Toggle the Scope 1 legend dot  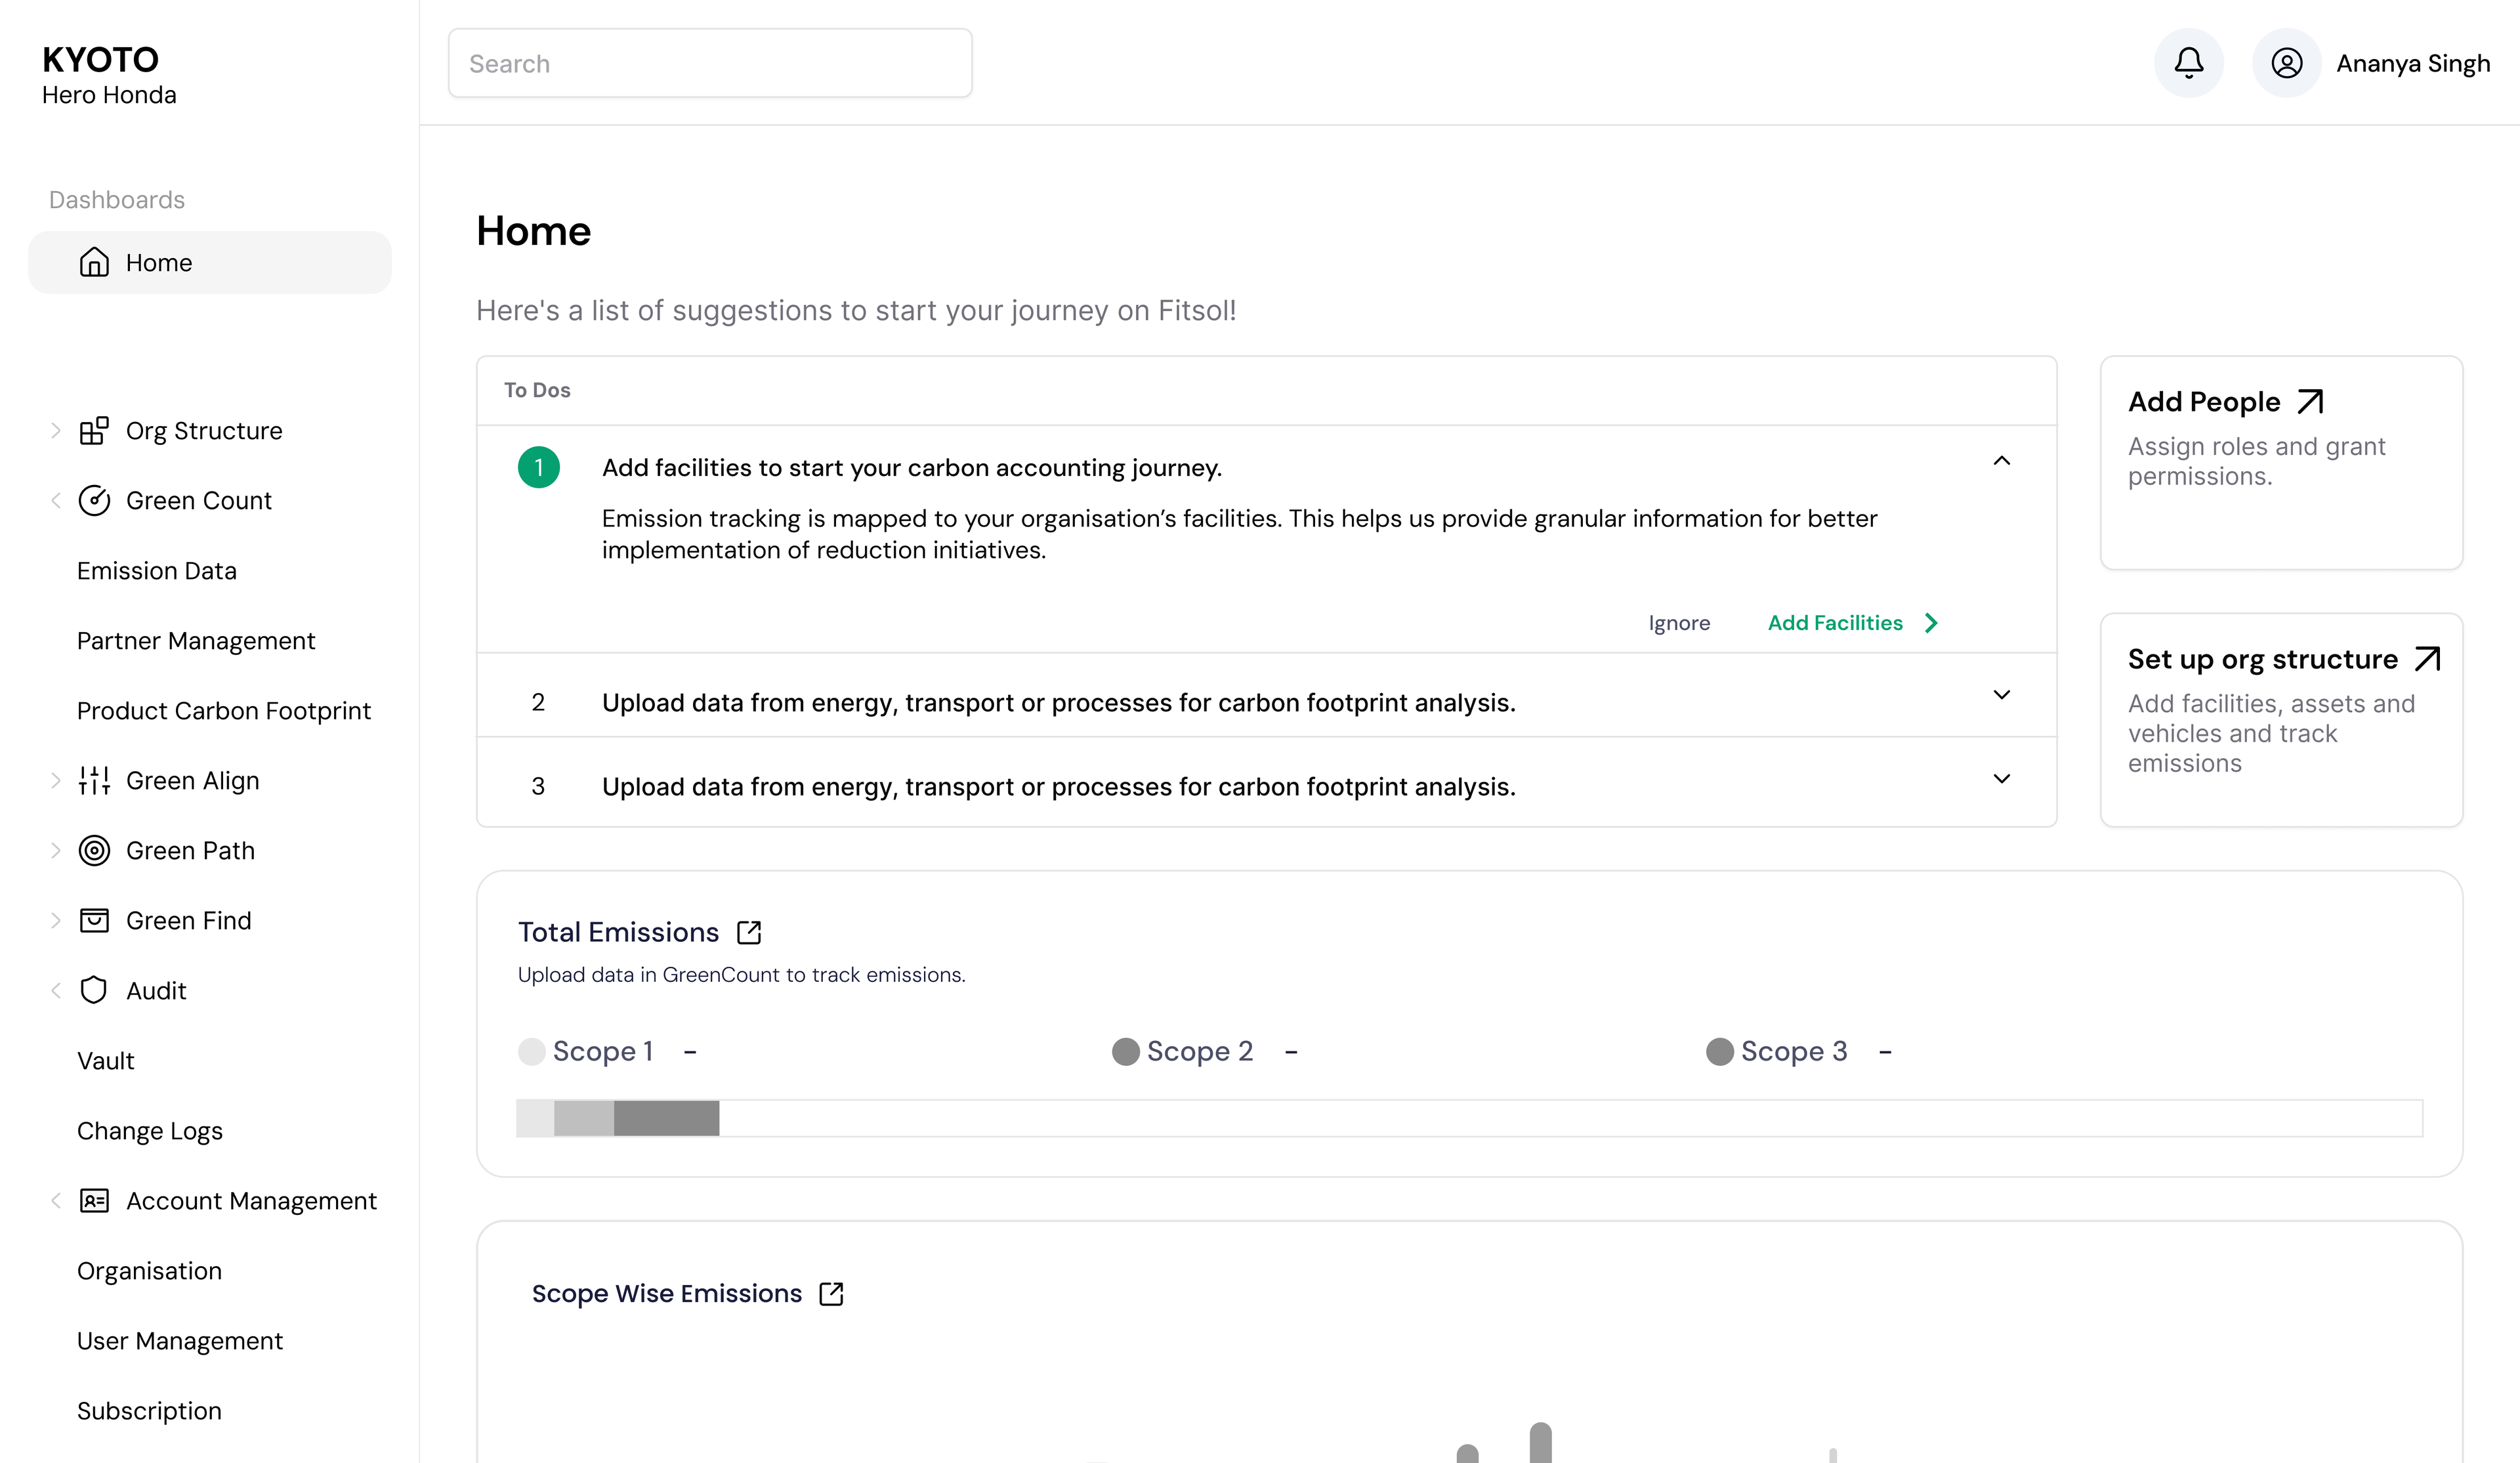531,1051
